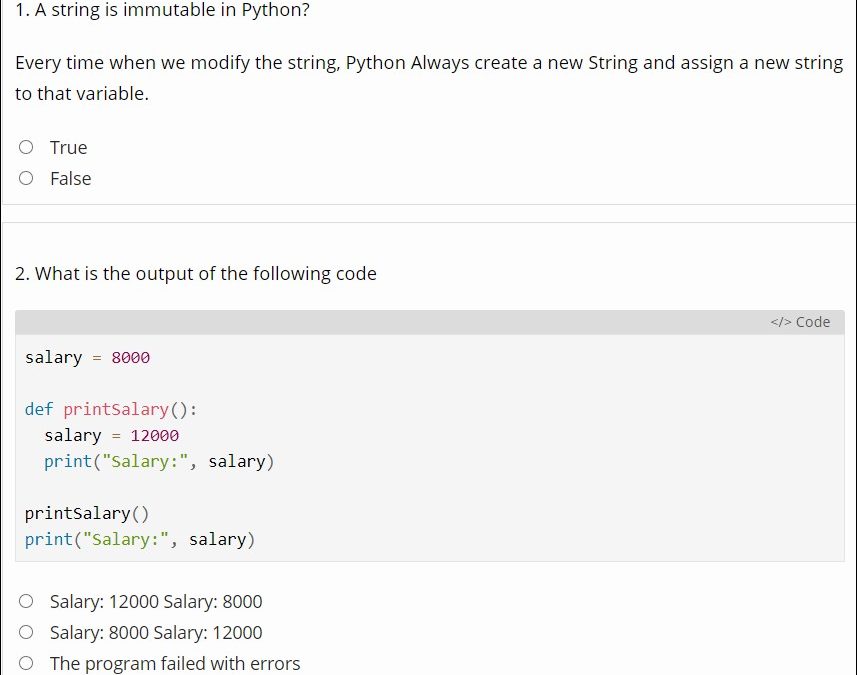Viewport: 857px width, 675px height.
Task: Click the last print statement in the code
Action: [x=140, y=540]
